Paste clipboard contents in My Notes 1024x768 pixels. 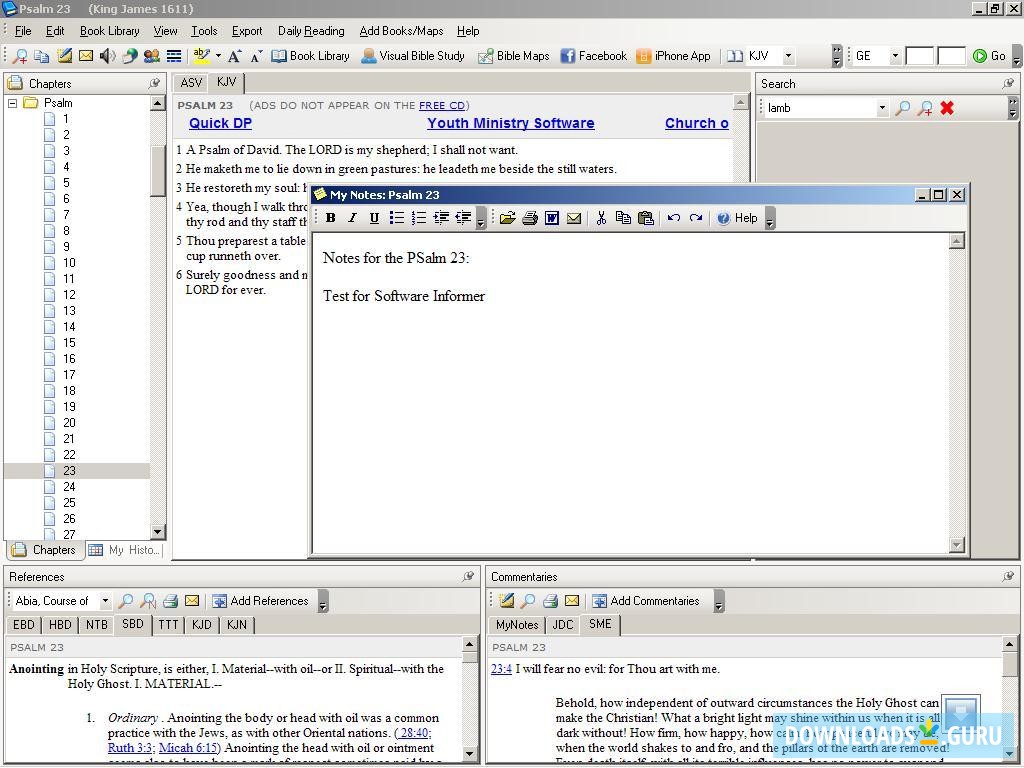[x=645, y=217]
